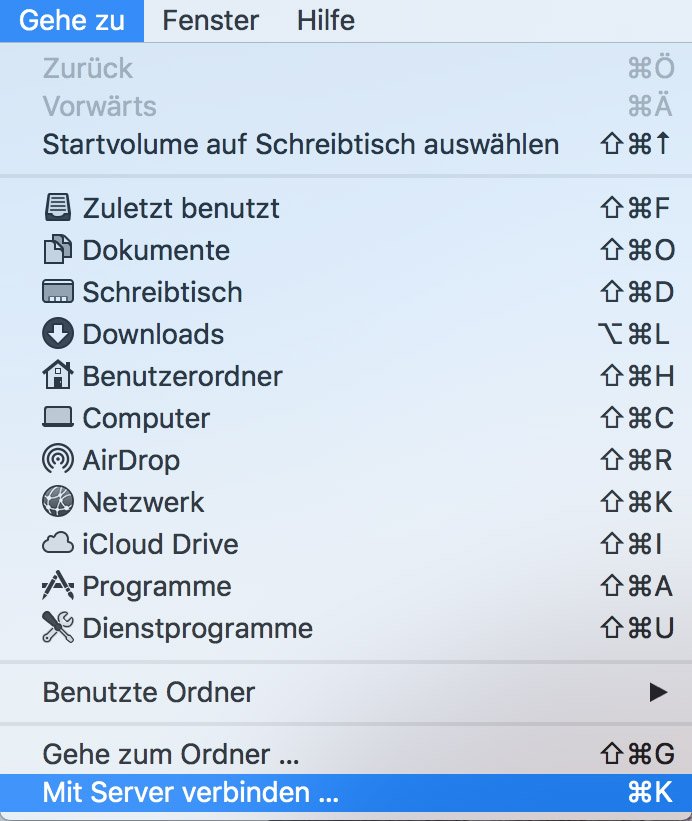Click the Benutzerordner house icon
The image size is (692, 821).
click(57, 376)
